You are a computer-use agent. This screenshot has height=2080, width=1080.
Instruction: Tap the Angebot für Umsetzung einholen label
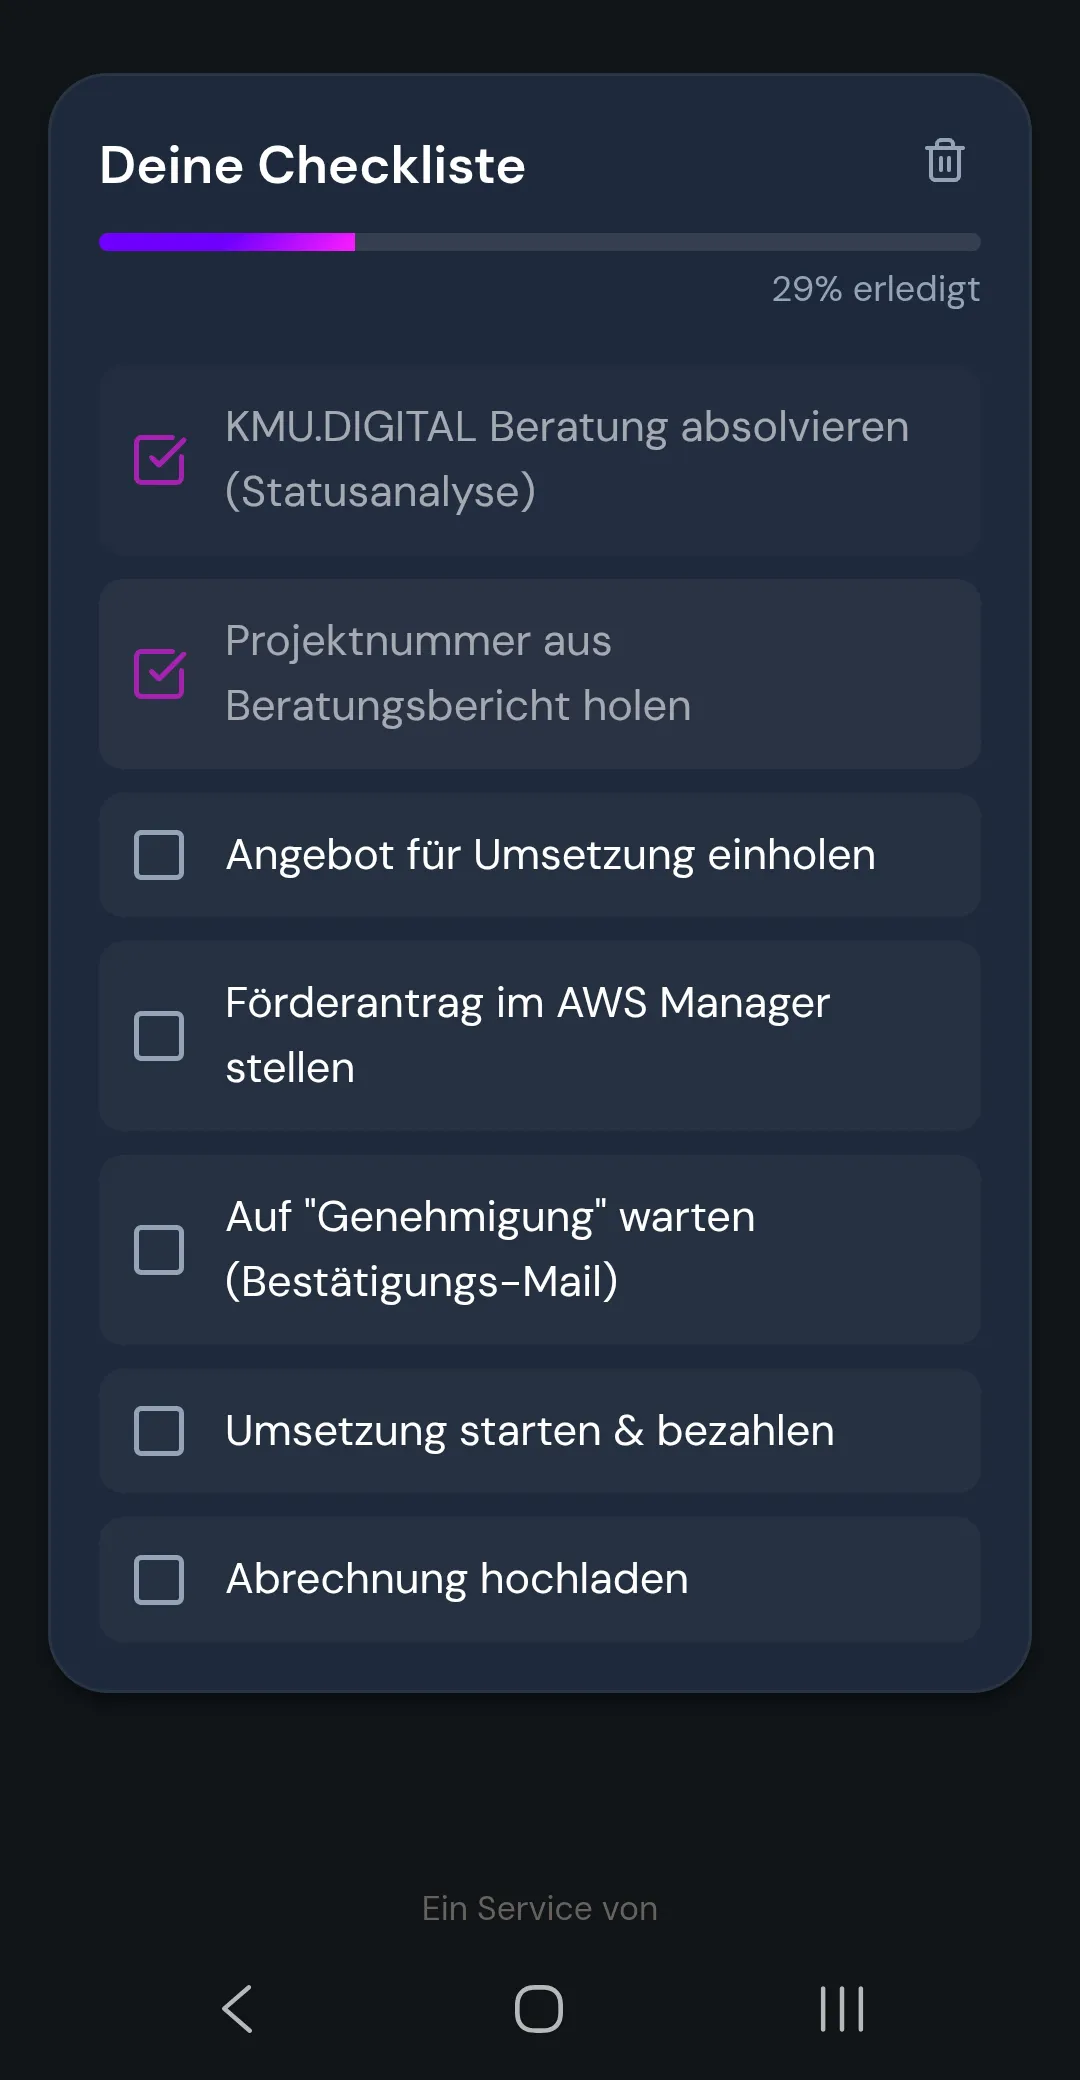[x=550, y=855]
